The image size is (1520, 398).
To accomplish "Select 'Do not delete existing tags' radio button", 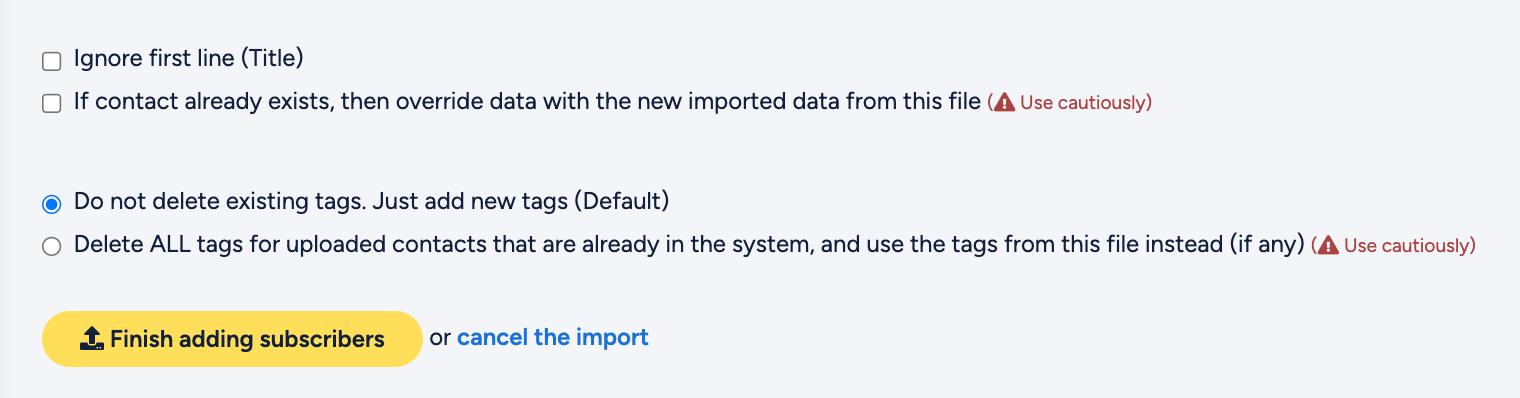I will click(51, 204).
